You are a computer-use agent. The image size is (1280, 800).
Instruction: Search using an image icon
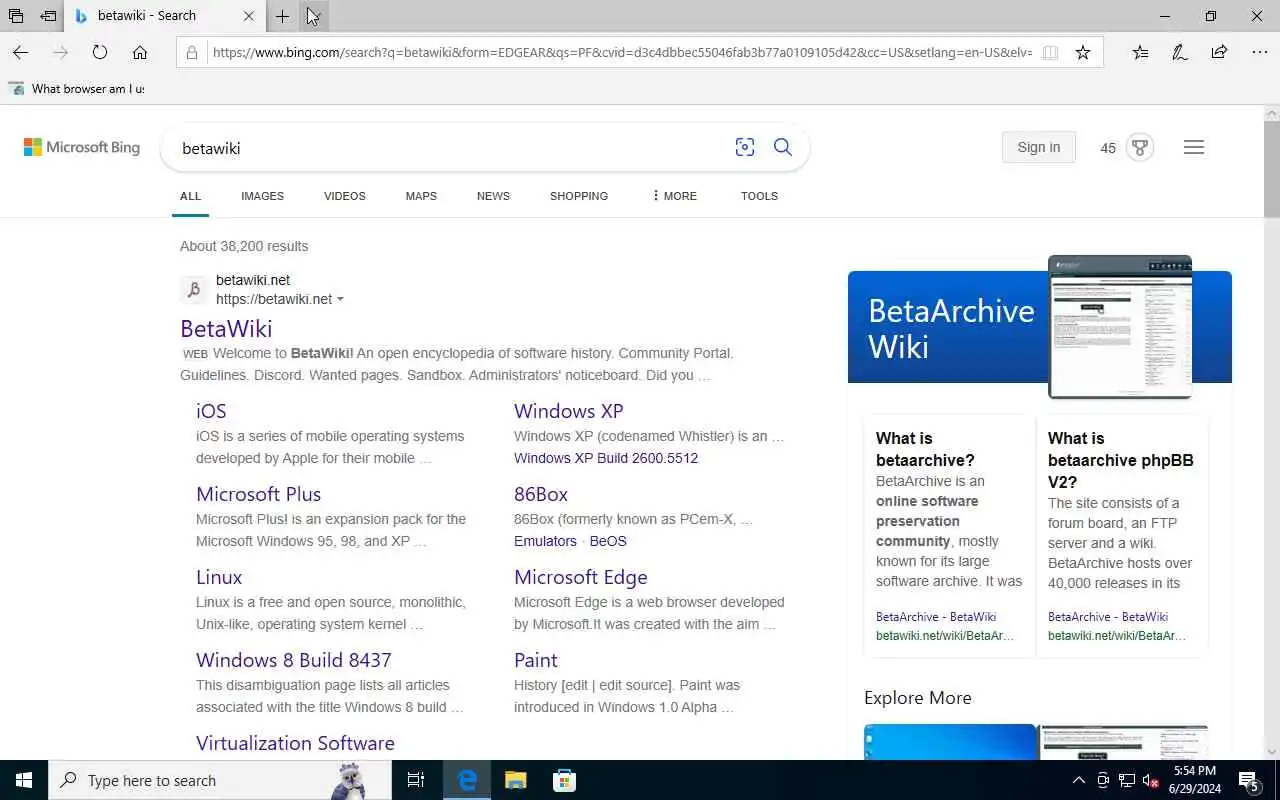tap(745, 148)
